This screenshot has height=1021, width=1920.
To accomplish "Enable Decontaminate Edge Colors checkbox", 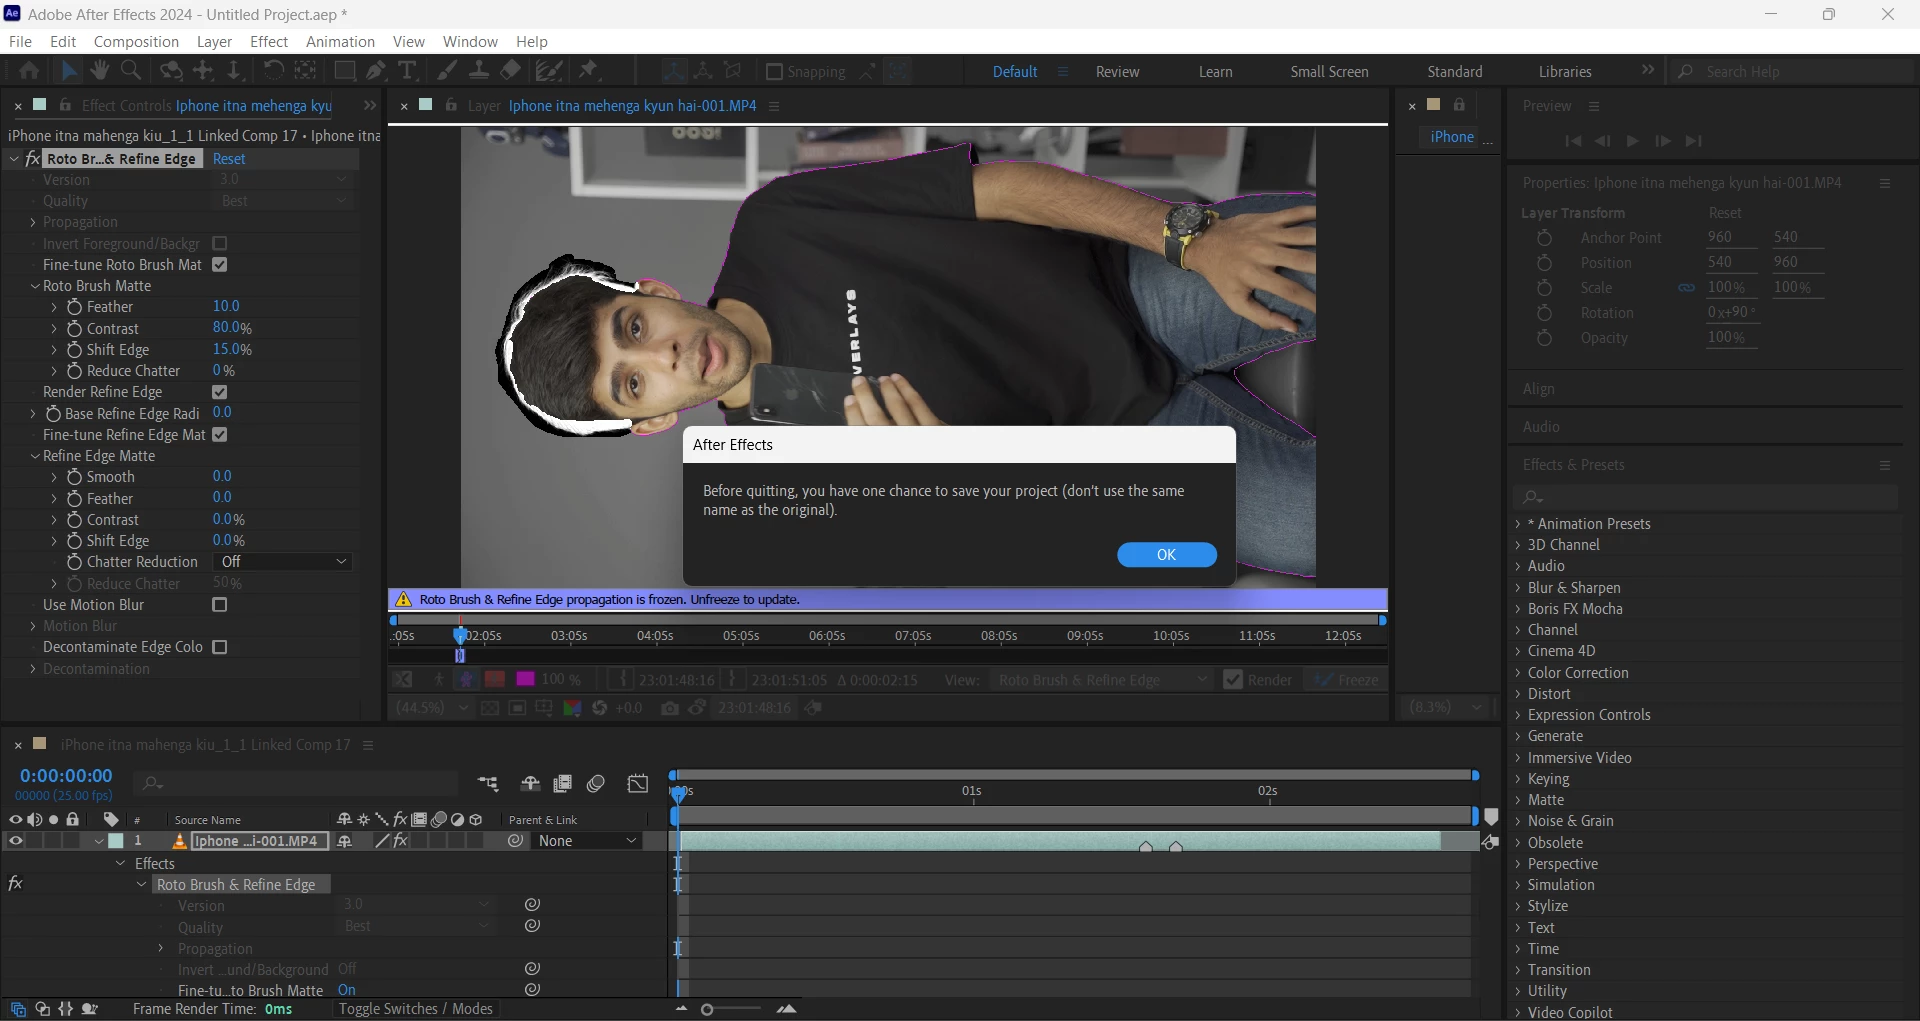I will click(220, 647).
